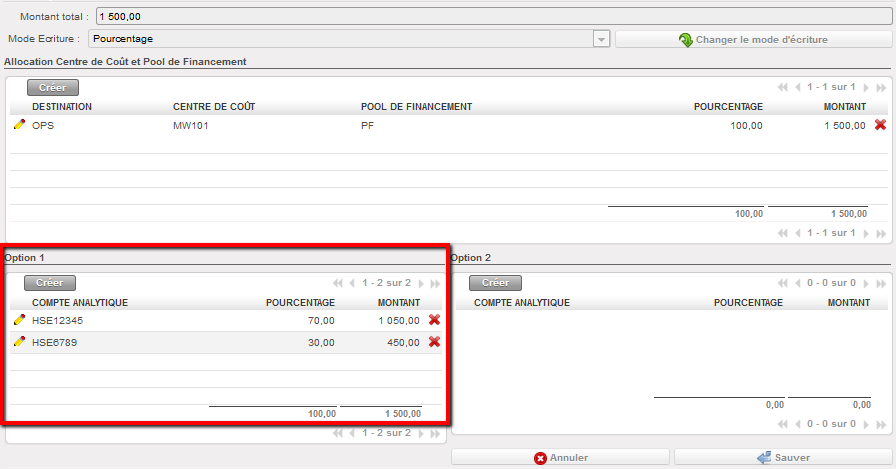Delete the HSE12345 row
Screen dimensions: 896x469
(x=434, y=320)
